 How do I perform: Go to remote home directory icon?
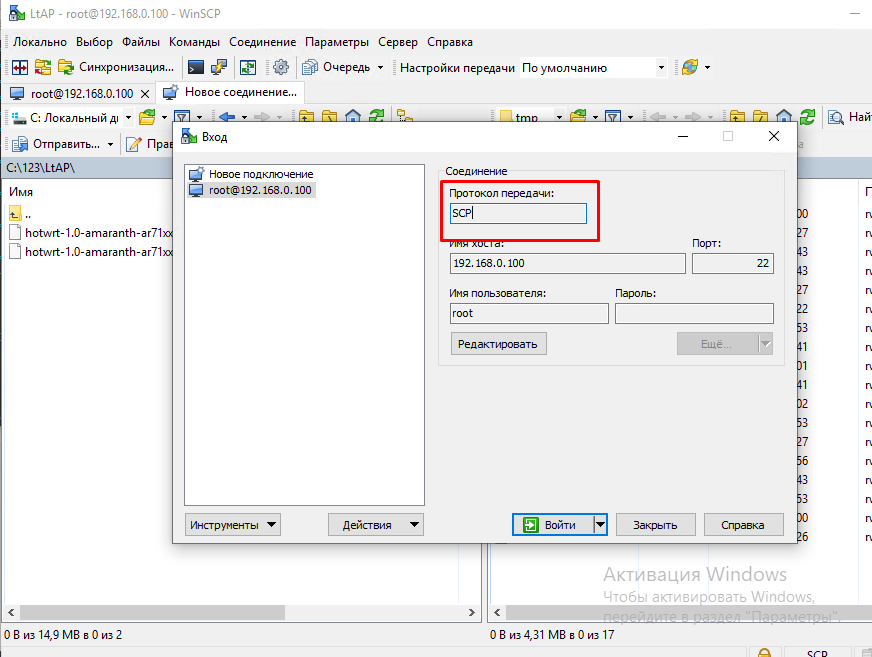coord(784,117)
